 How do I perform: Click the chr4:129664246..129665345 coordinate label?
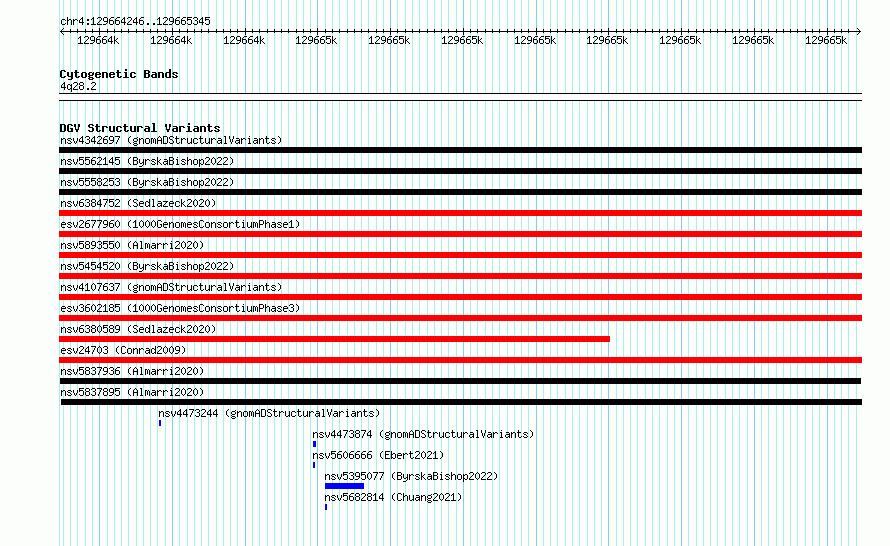(x=135, y=21)
